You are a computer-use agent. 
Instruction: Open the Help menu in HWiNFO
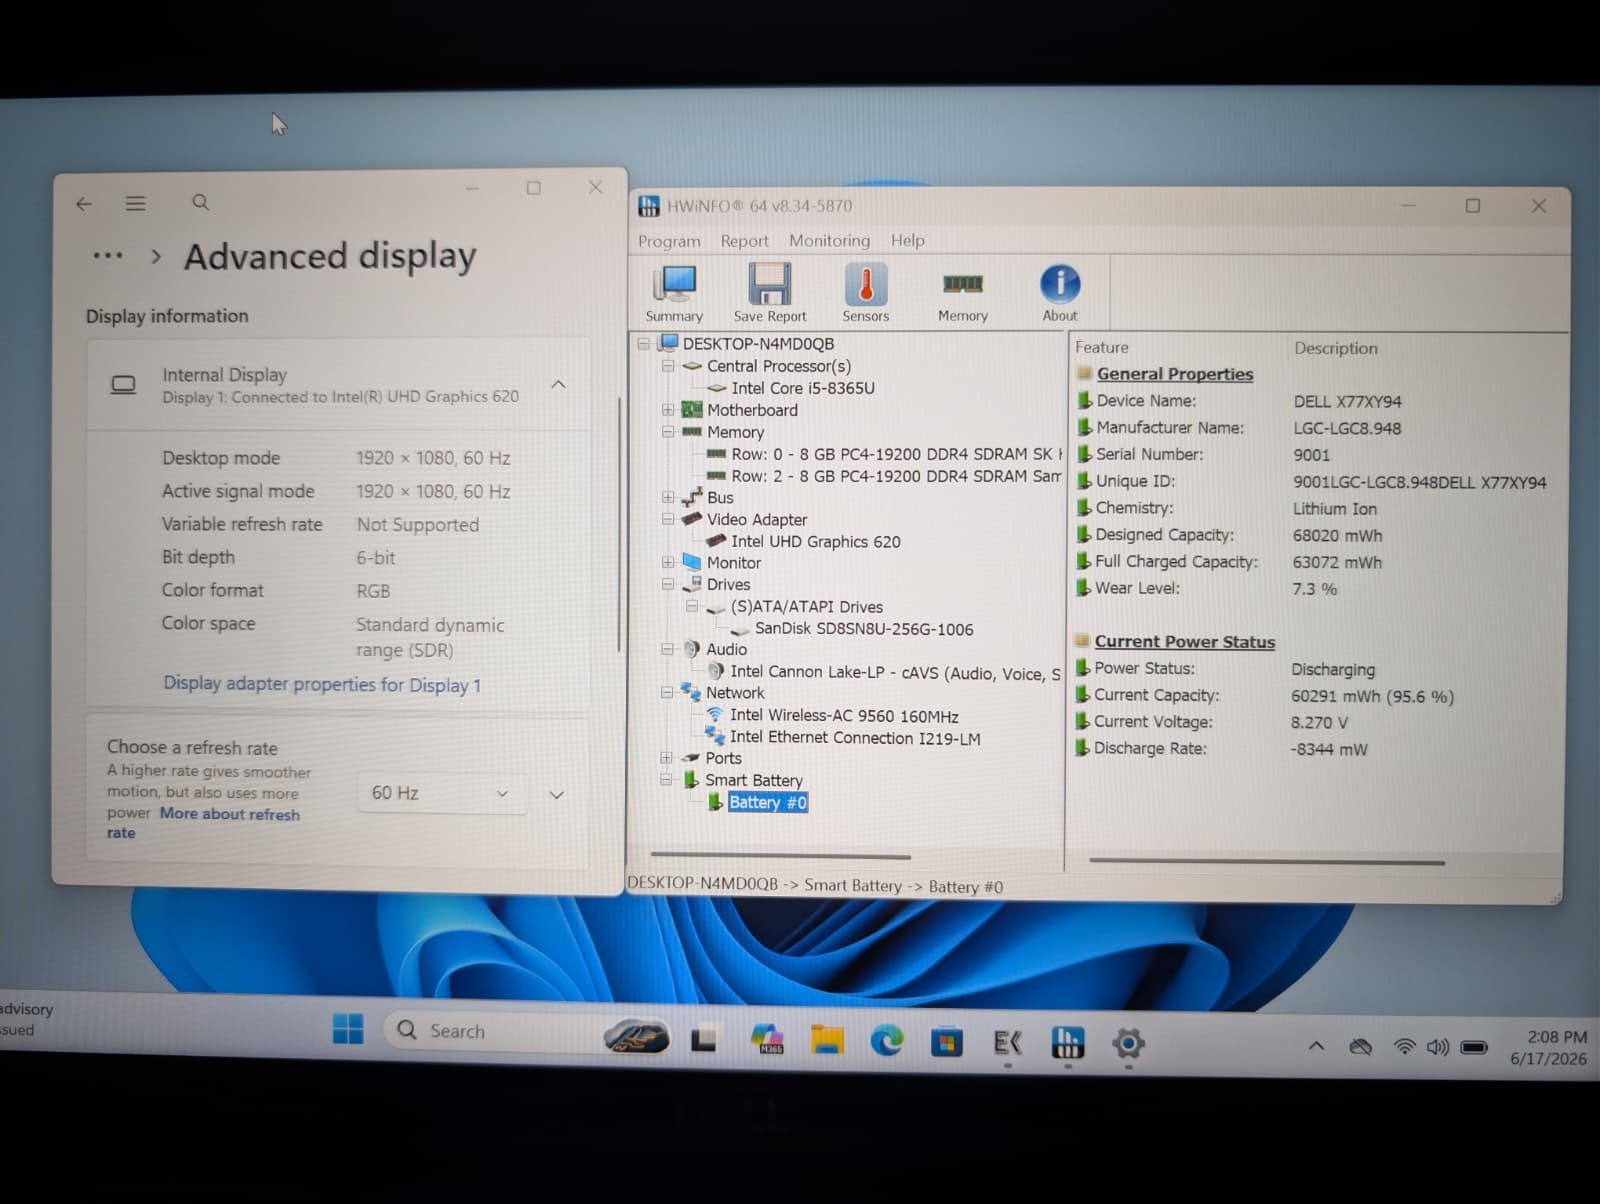coord(907,240)
